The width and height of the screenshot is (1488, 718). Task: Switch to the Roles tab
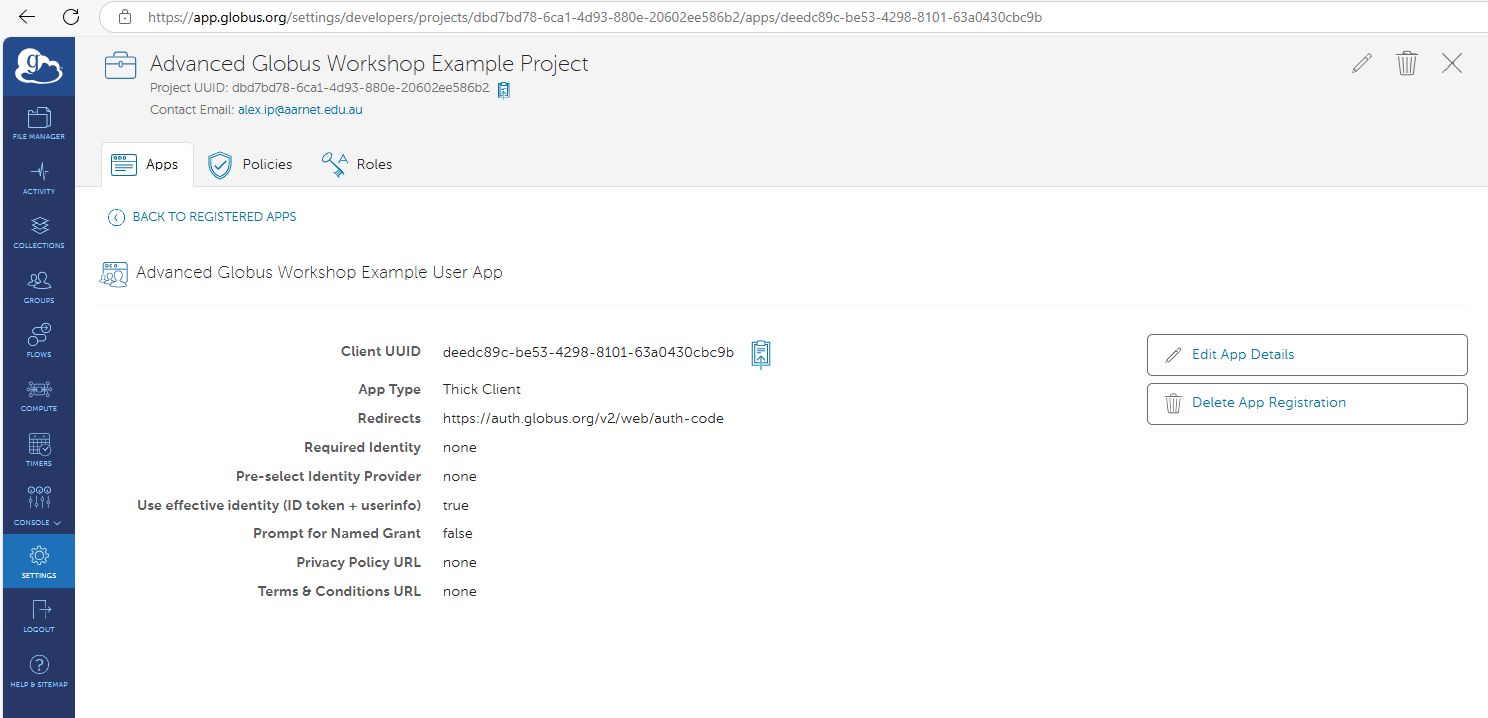[357, 165]
